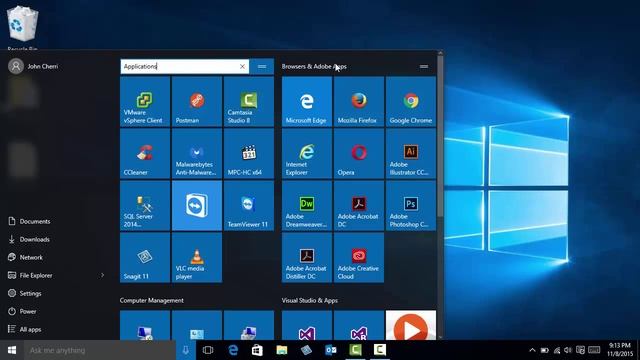Screen dimensions: 640x360
Task: Select Browsers & Adobe Apps group title
Action: click(314, 67)
